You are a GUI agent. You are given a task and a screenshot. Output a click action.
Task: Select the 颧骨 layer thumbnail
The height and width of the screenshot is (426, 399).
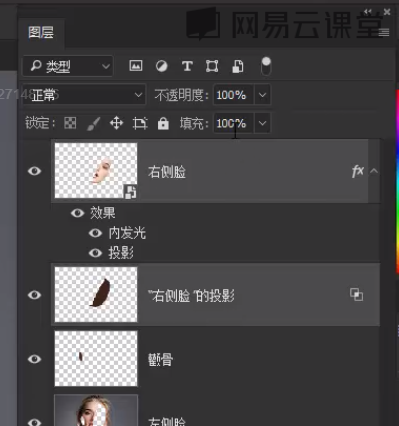[96, 358]
